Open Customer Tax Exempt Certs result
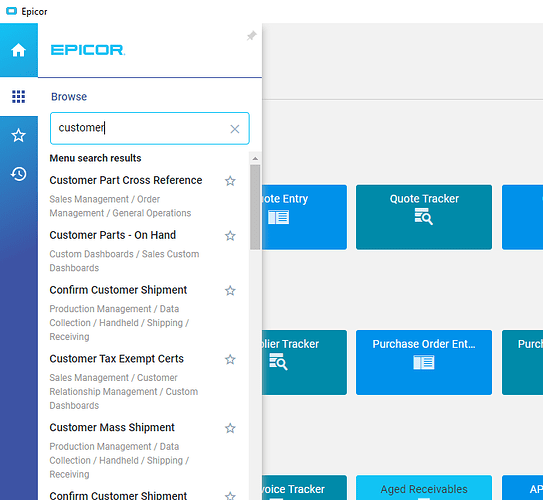543x500 pixels. (116, 359)
